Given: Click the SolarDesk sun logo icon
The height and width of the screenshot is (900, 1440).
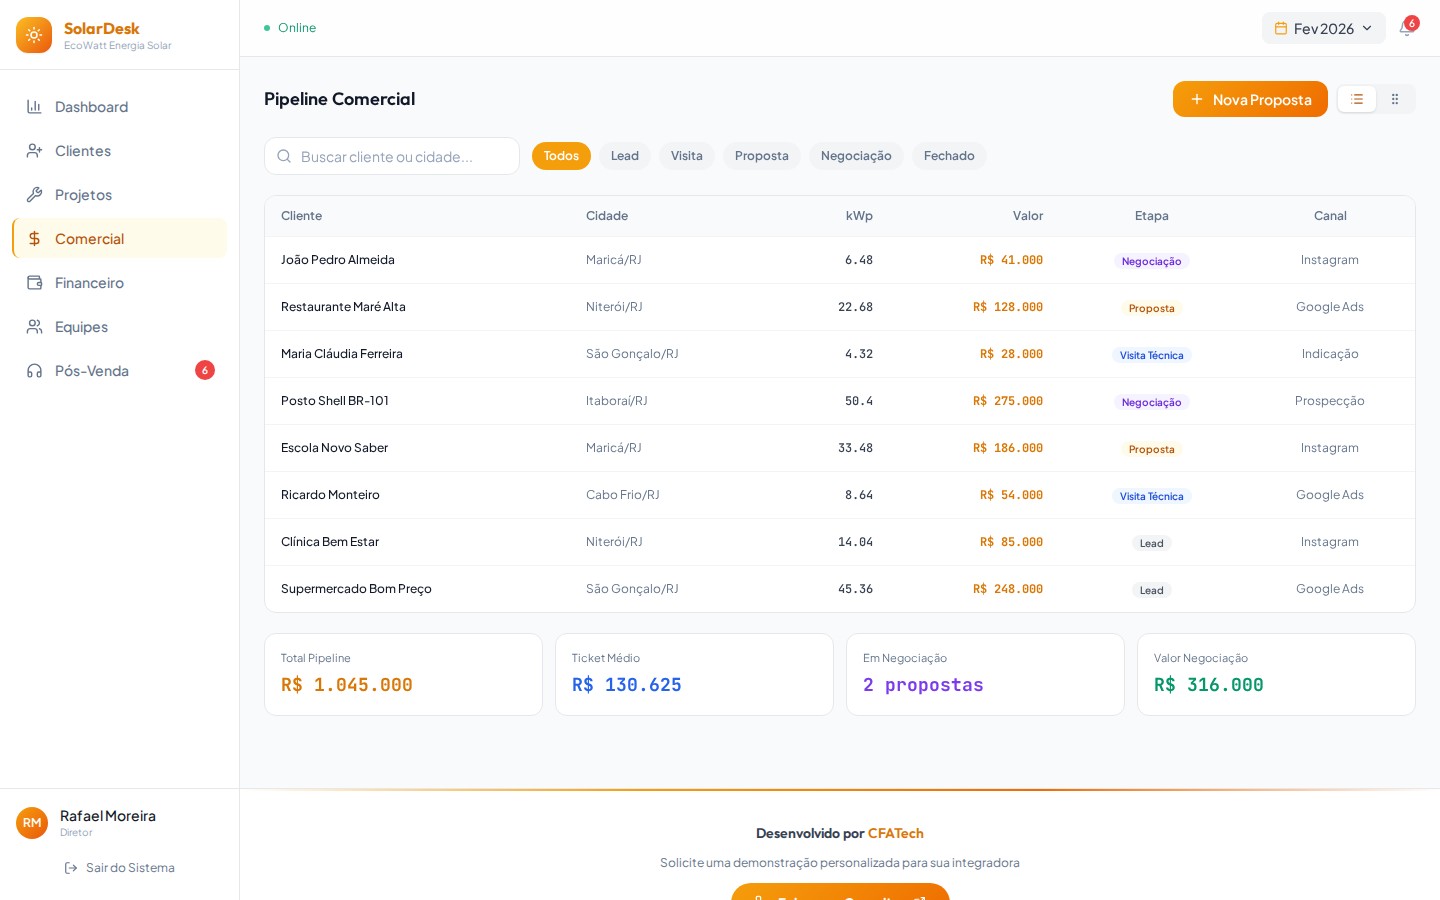Looking at the screenshot, I should coord(34,35).
